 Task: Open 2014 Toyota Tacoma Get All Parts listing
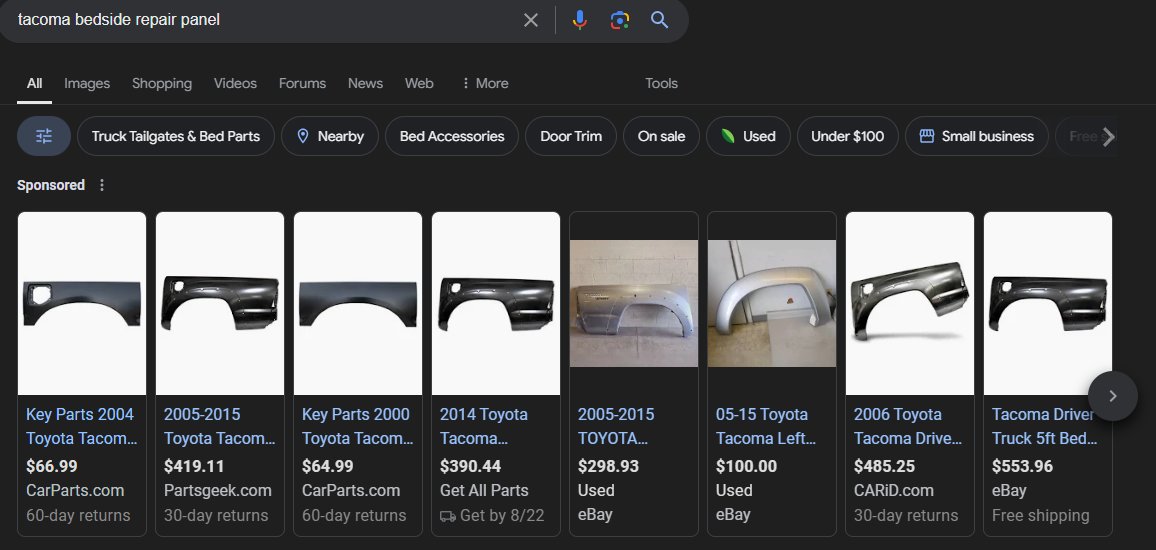(x=484, y=426)
